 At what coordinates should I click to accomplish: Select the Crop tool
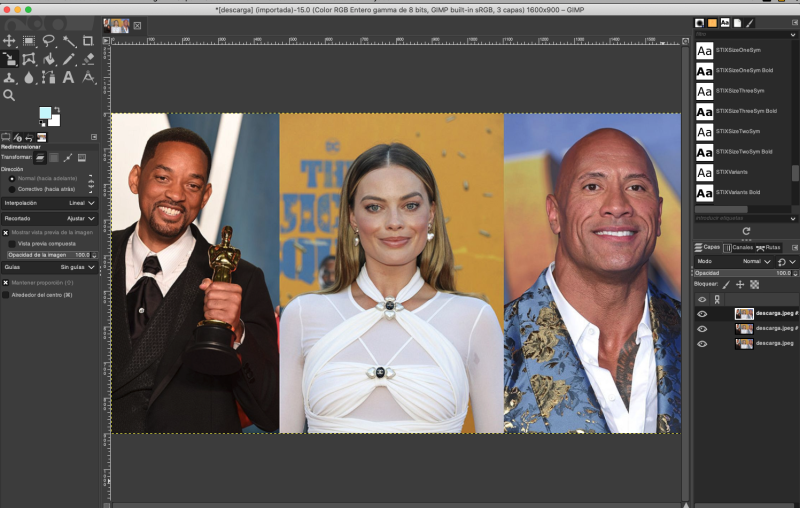pos(88,41)
